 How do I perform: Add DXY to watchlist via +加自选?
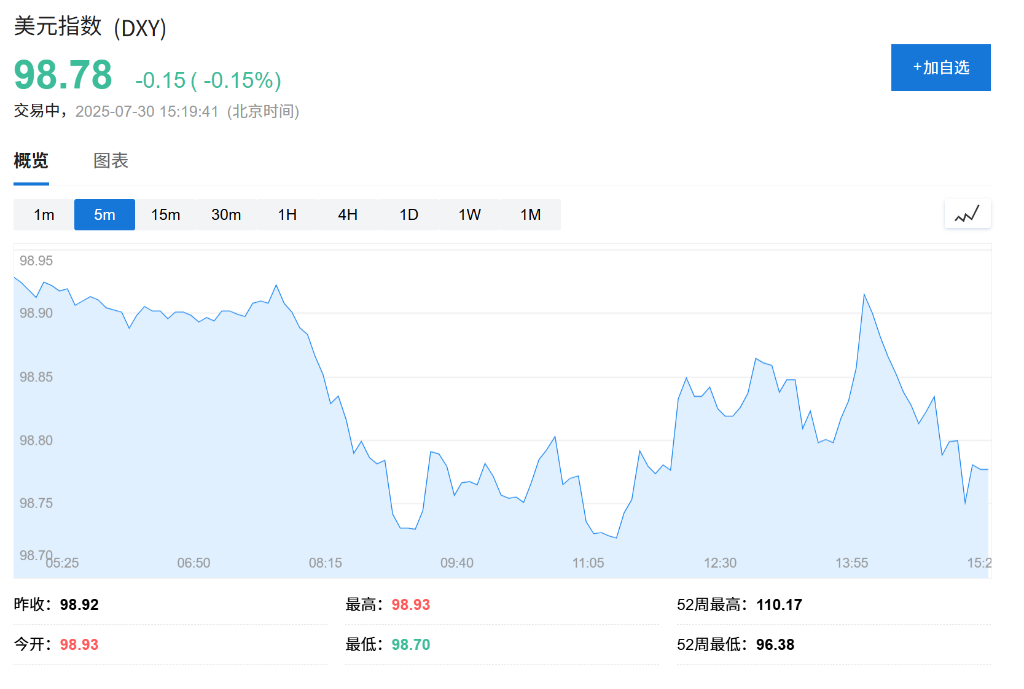(940, 67)
